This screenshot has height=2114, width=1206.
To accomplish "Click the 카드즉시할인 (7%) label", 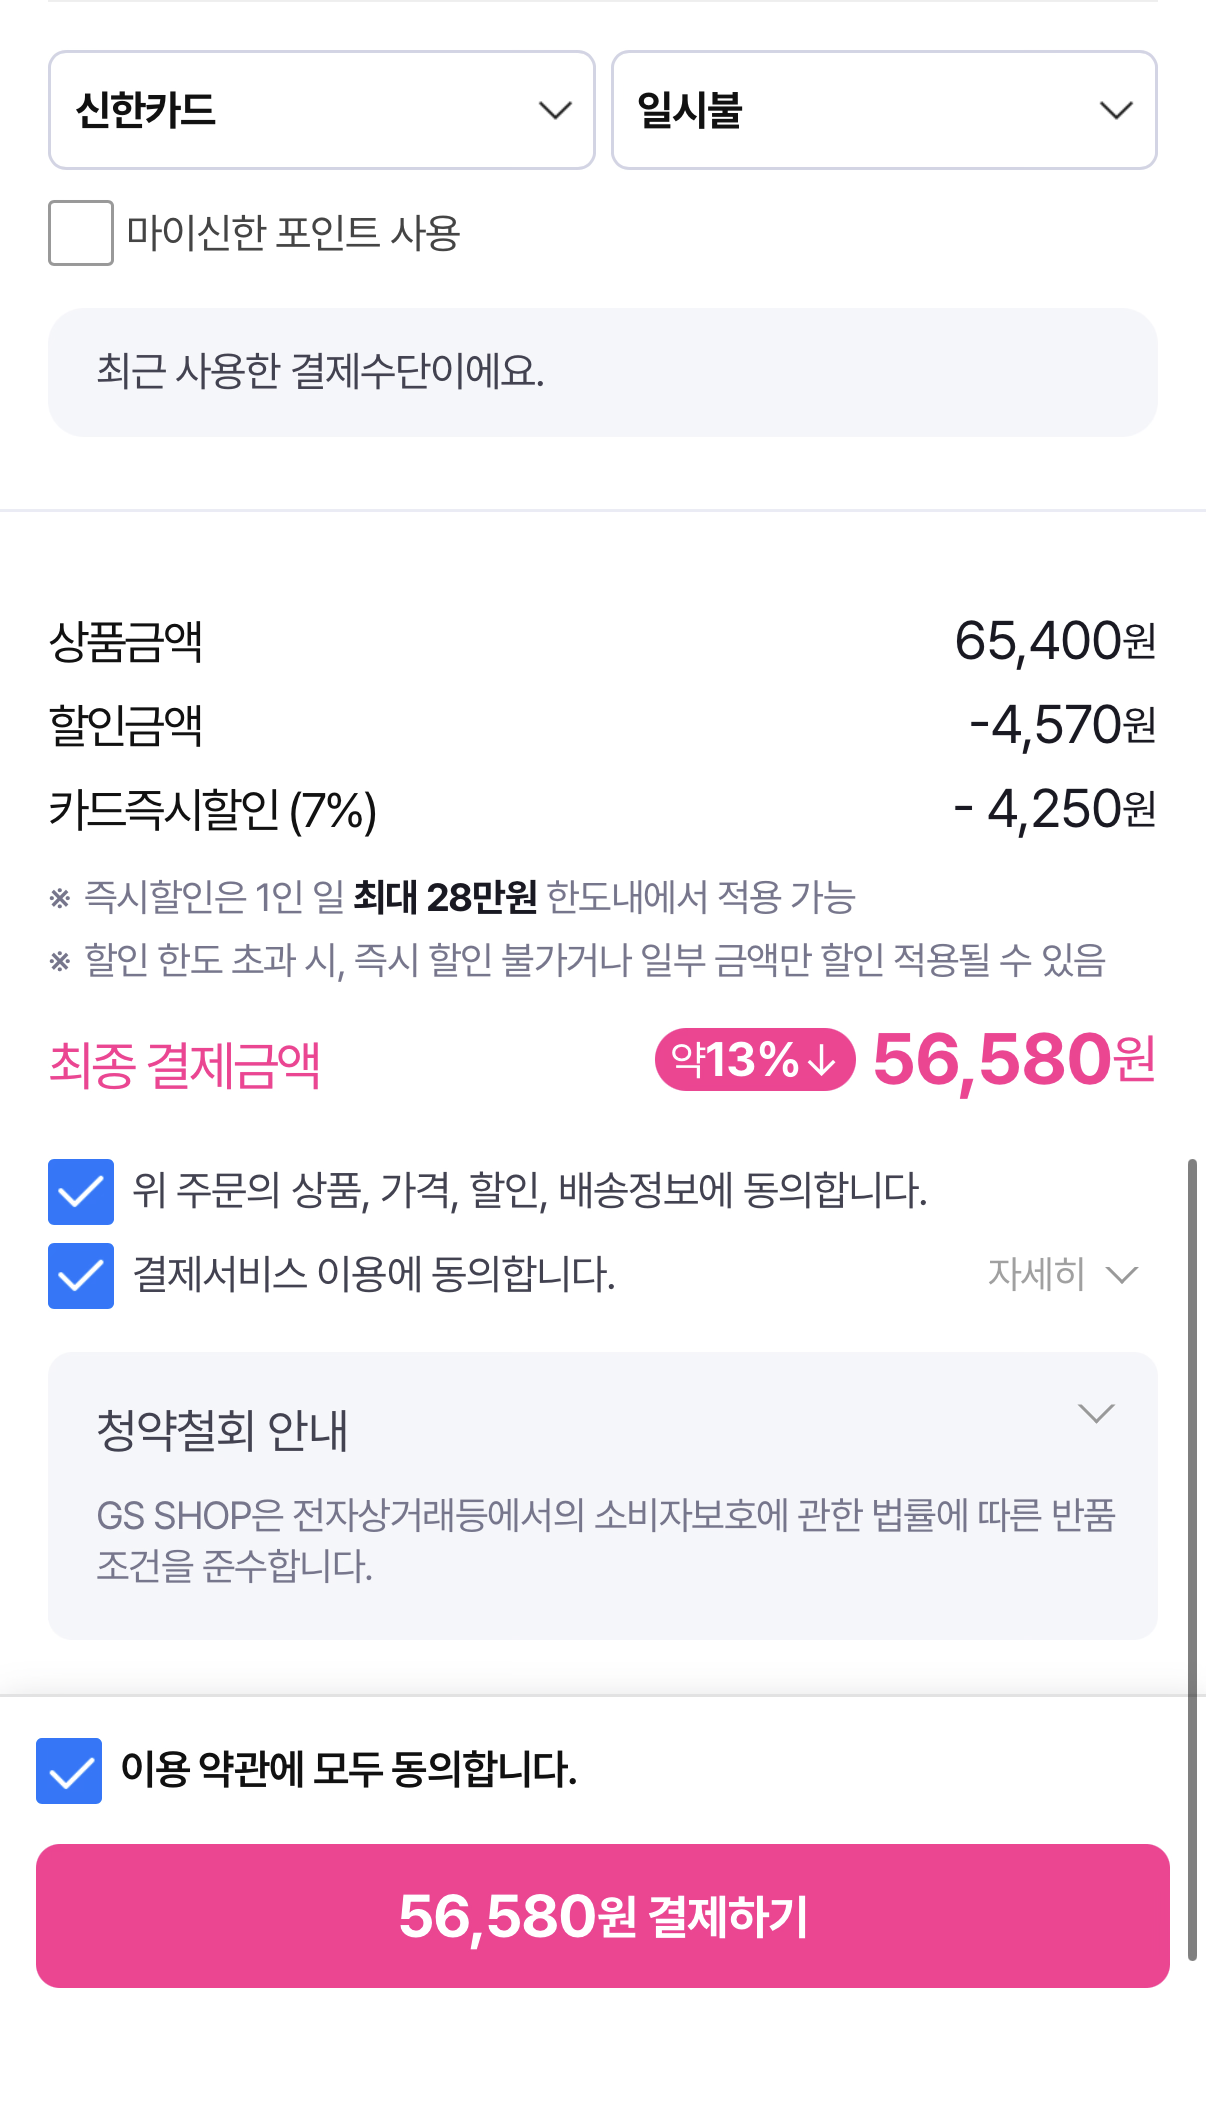I will [x=213, y=810].
